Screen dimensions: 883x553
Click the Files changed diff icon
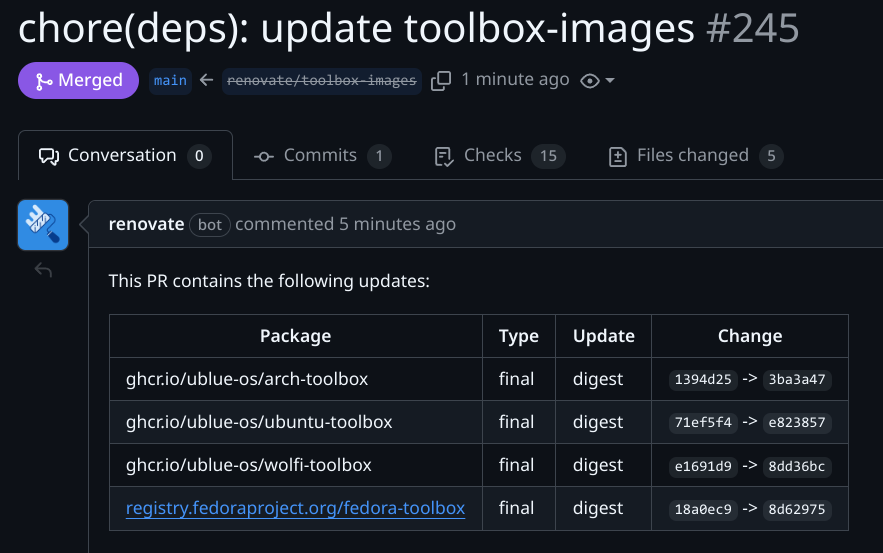click(618, 156)
